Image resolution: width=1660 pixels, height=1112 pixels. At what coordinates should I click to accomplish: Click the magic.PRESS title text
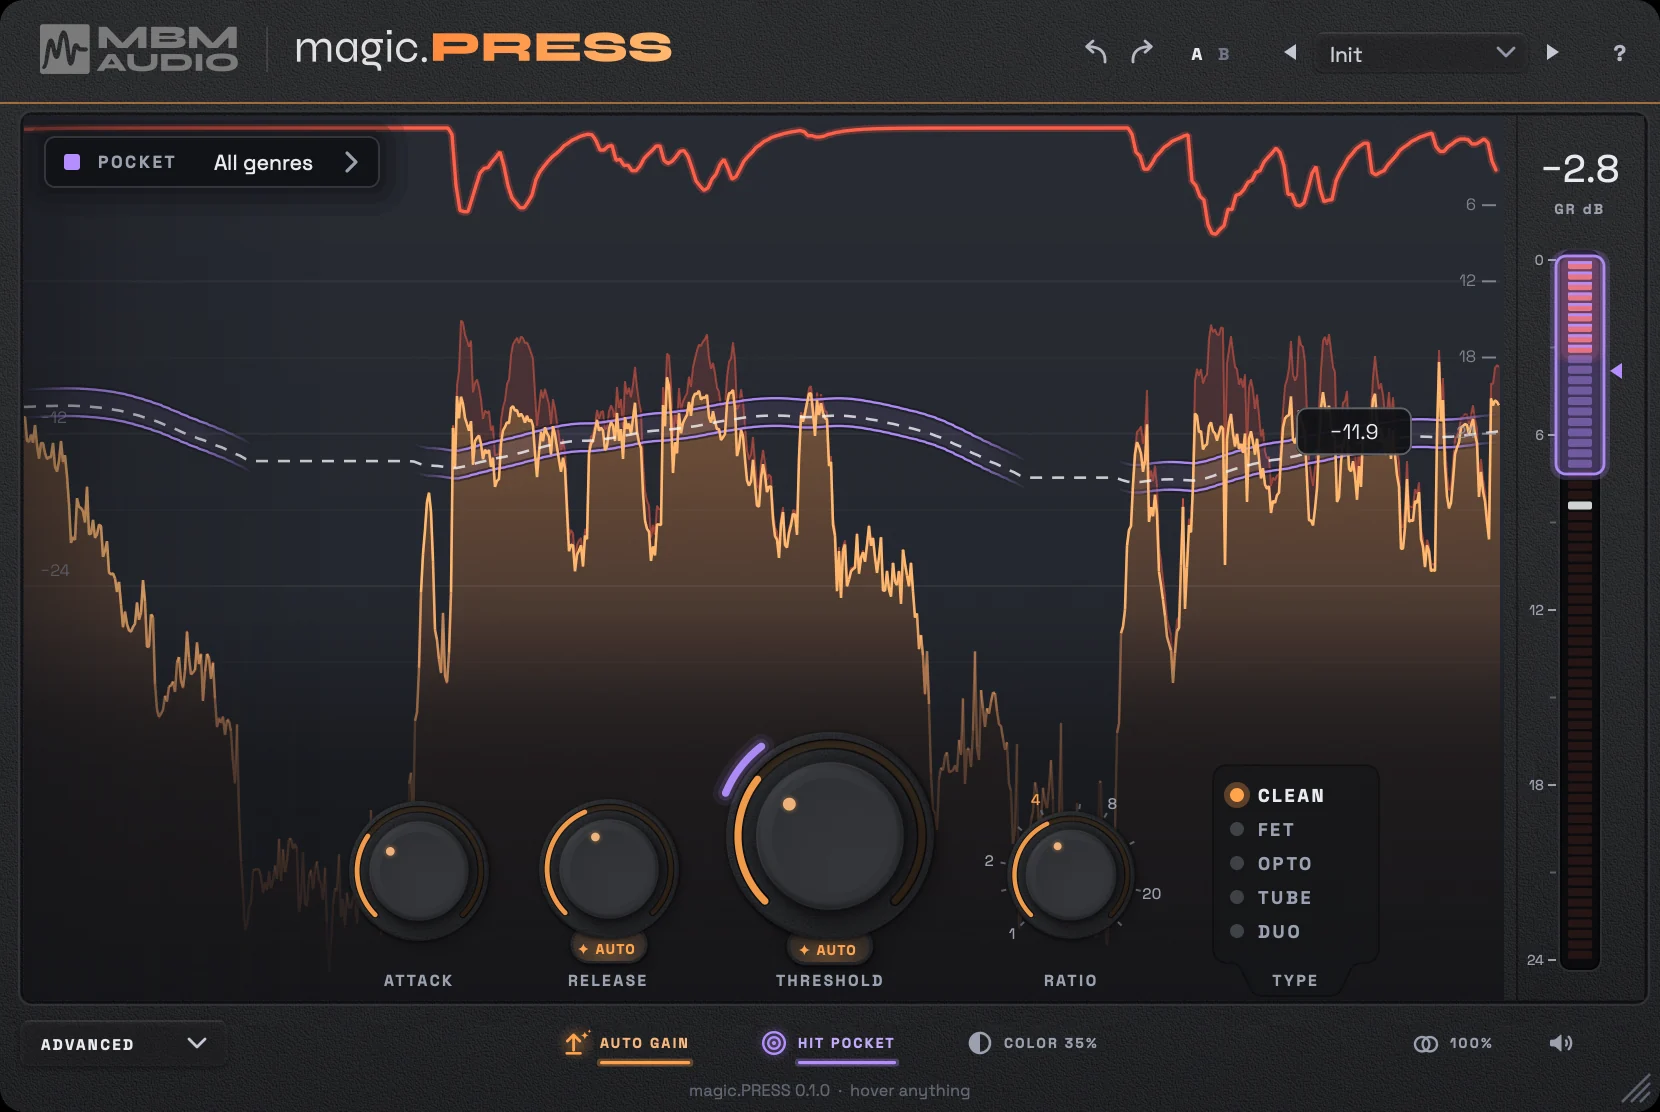[x=483, y=48]
